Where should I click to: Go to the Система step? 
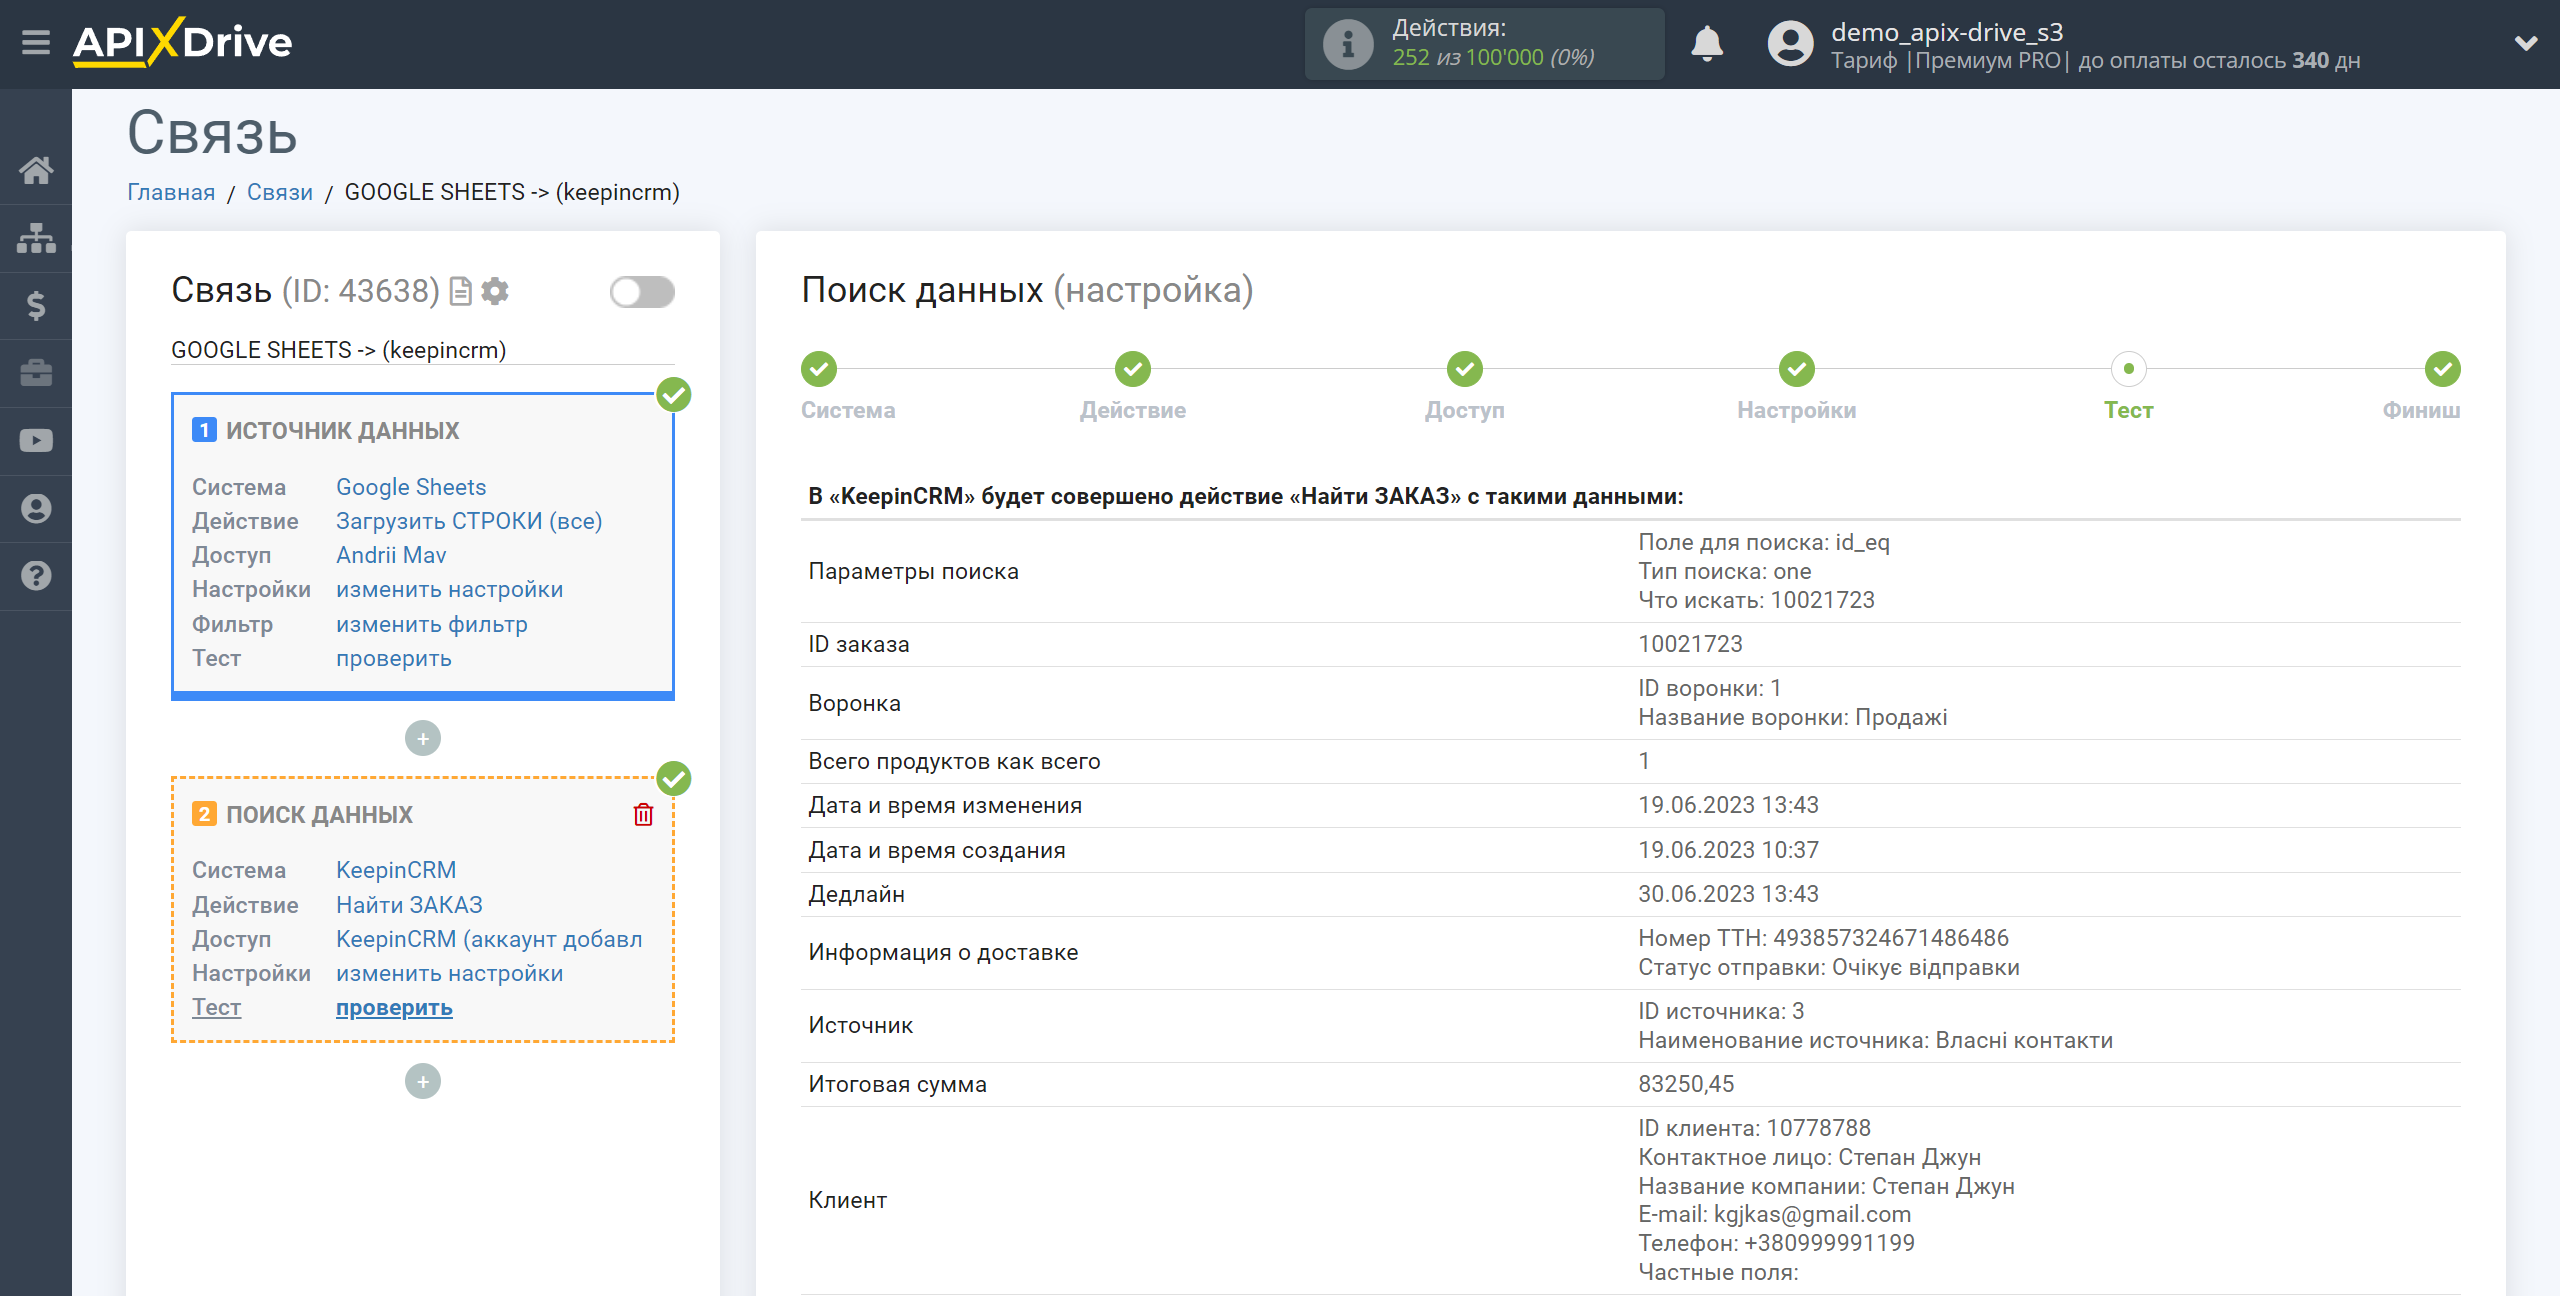[819, 369]
